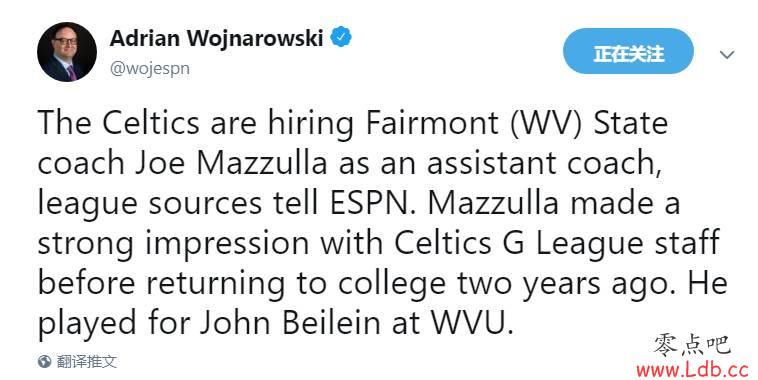Click the globe icon beside 翻译推文

[44, 361]
